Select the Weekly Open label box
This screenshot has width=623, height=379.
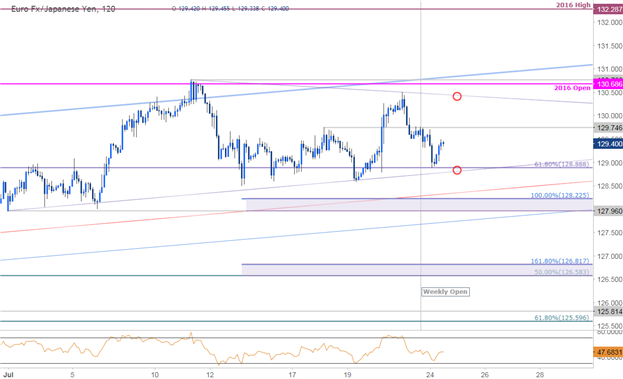click(x=445, y=292)
